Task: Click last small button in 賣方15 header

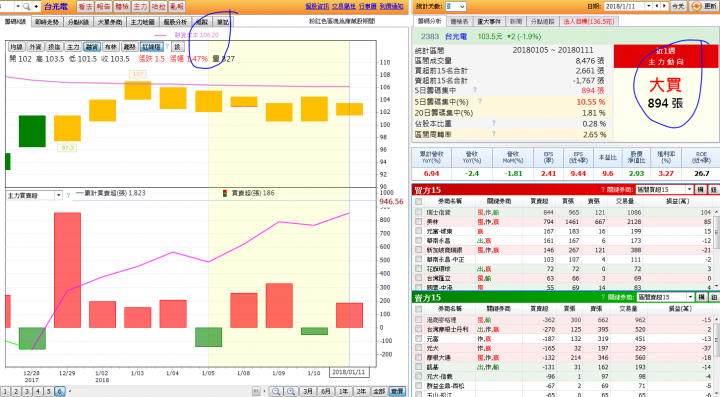Action: tap(714, 297)
